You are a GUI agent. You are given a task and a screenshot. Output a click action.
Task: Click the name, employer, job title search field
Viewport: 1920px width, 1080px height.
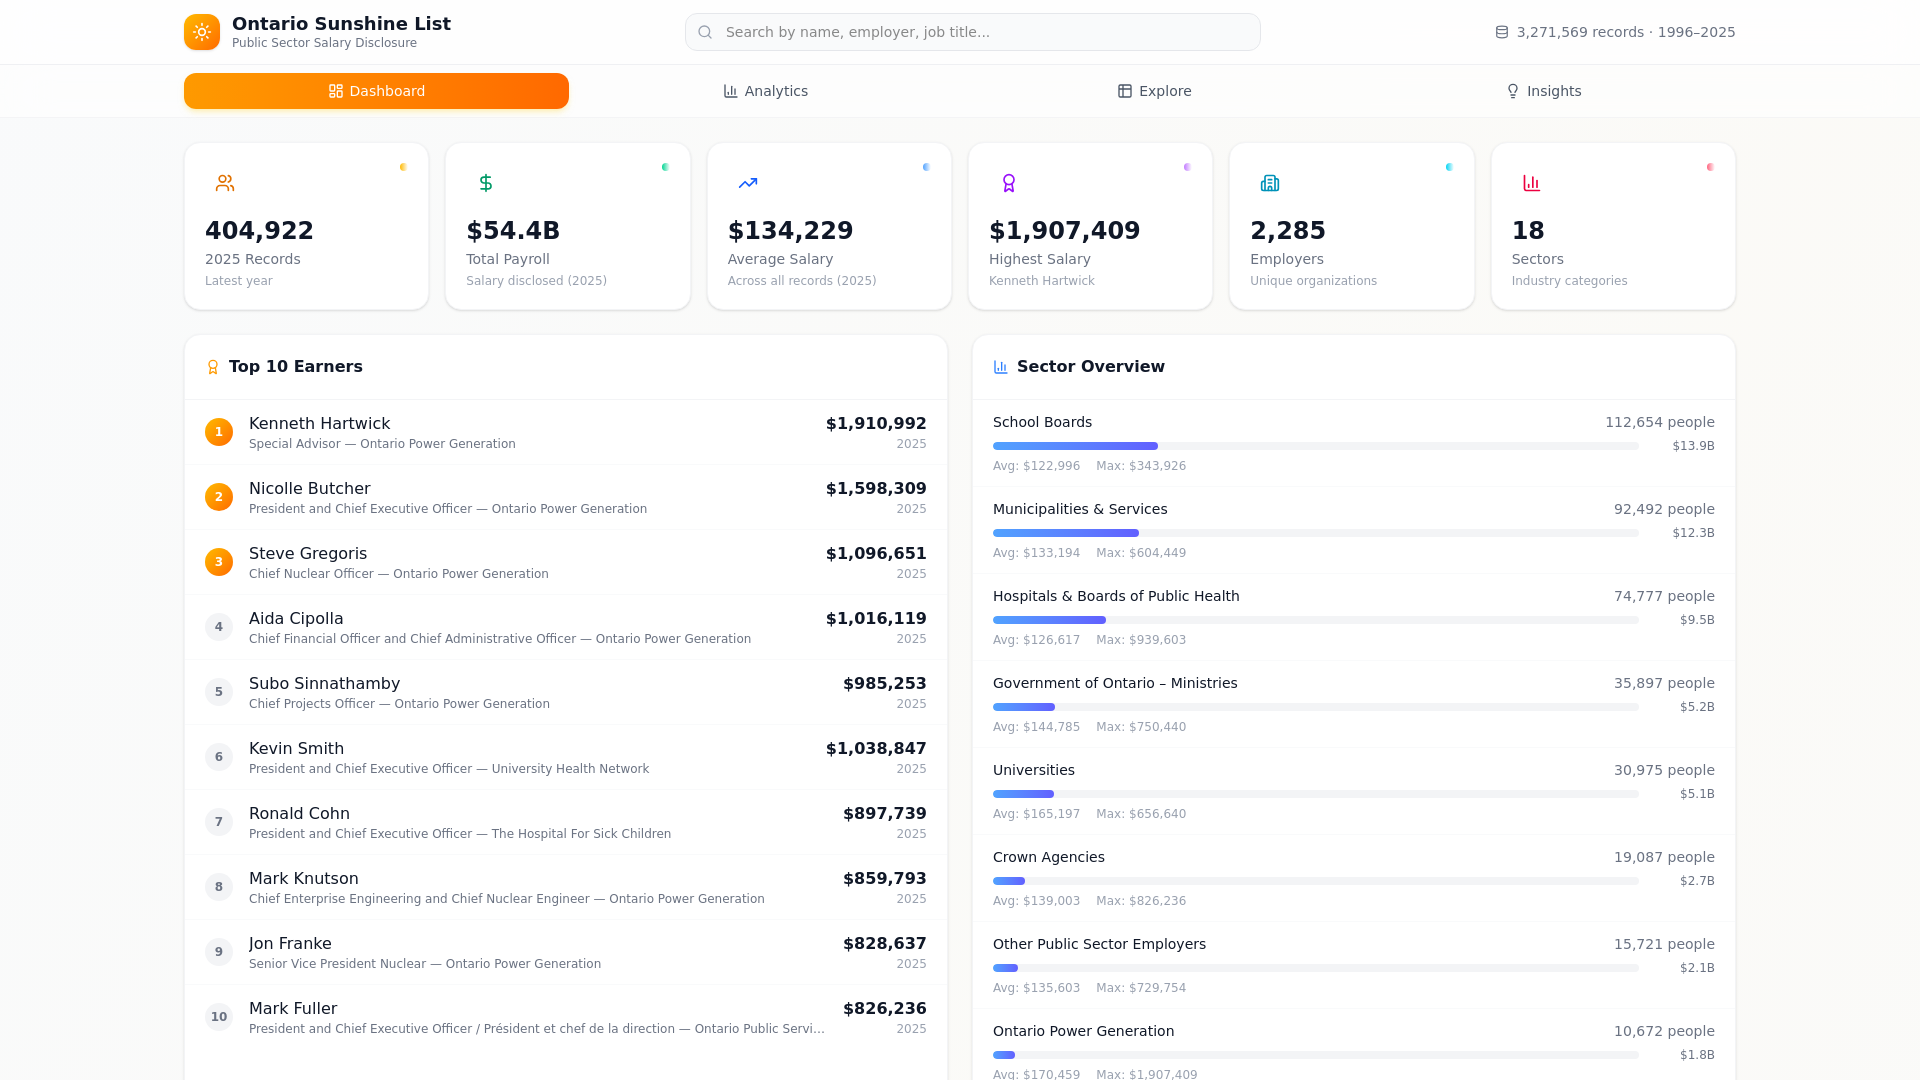point(985,32)
